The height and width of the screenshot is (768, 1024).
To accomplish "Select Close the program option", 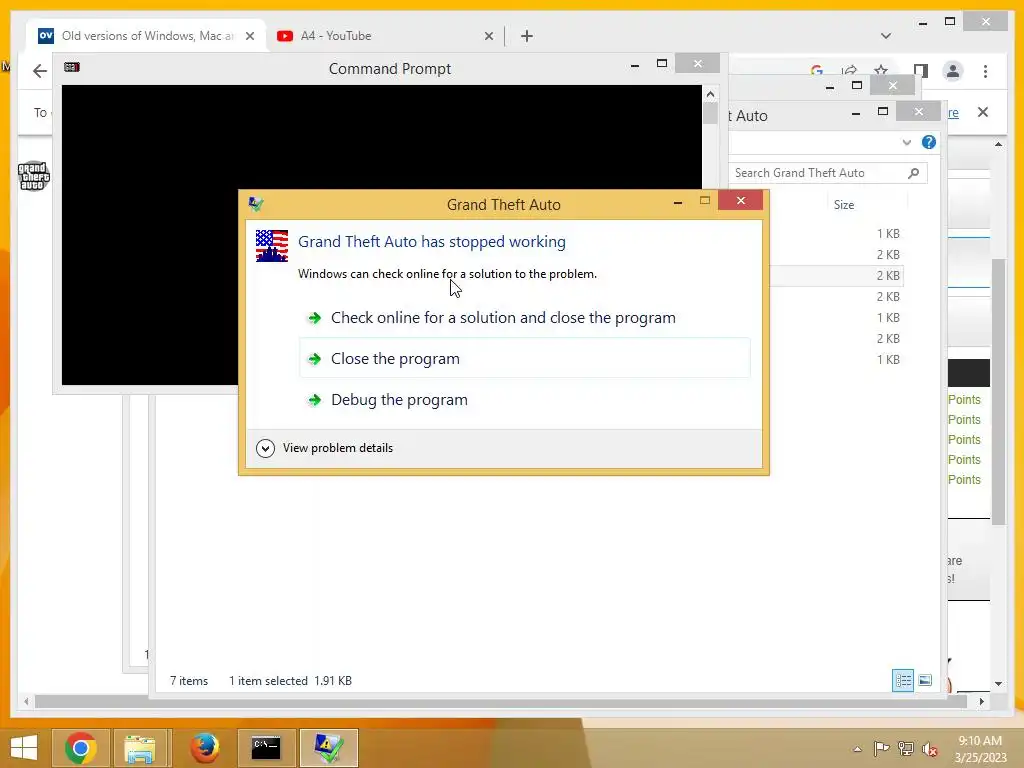I will (x=524, y=359).
